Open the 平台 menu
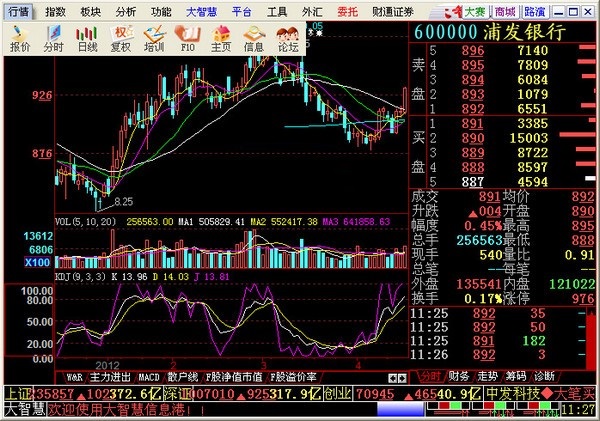The height and width of the screenshot is (421, 600). point(241,12)
